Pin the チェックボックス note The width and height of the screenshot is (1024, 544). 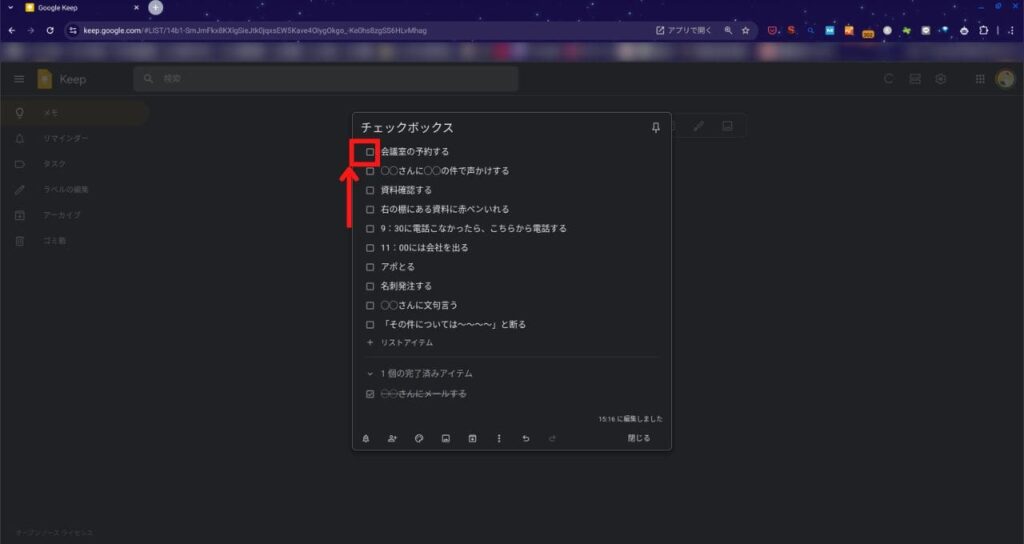pyautogui.click(x=656, y=128)
